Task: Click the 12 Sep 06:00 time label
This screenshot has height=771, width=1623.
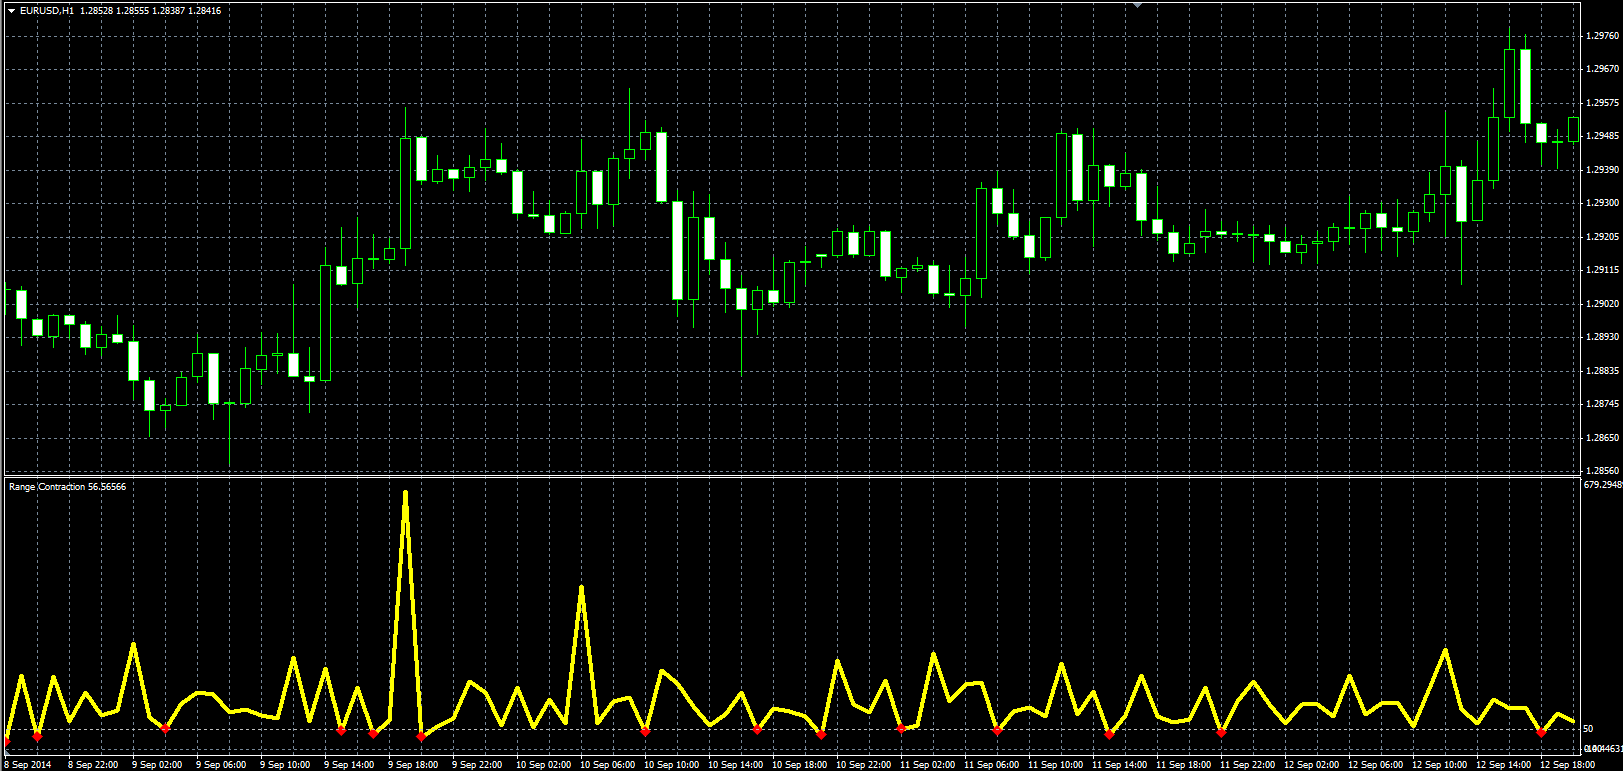Action: [x=1375, y=765]
